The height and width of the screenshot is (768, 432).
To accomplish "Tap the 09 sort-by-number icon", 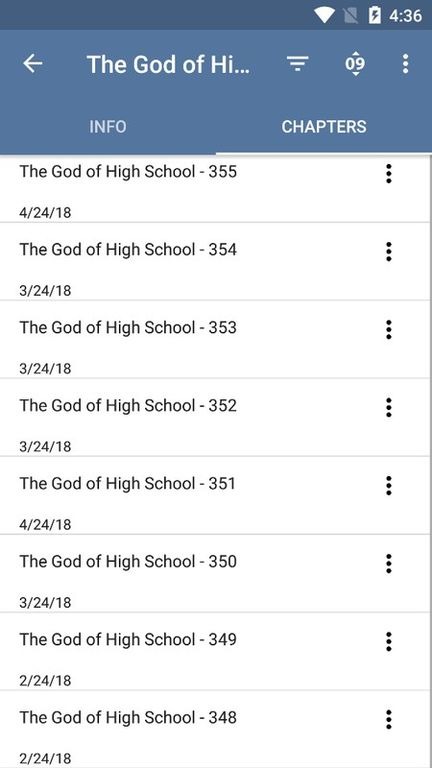I will pyautogui.click(x=355, y=64).
